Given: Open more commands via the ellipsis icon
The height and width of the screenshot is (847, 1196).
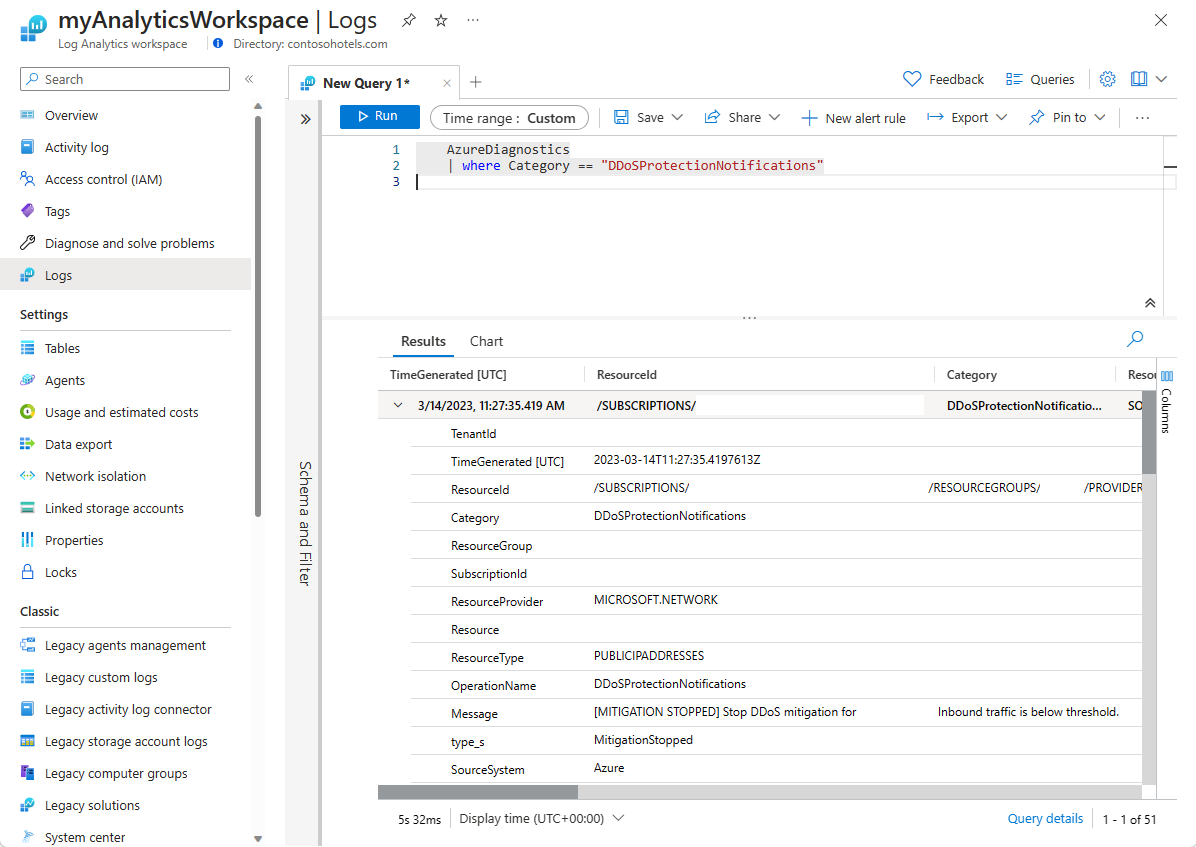Looking at the screenshot, I should [472, 19].
